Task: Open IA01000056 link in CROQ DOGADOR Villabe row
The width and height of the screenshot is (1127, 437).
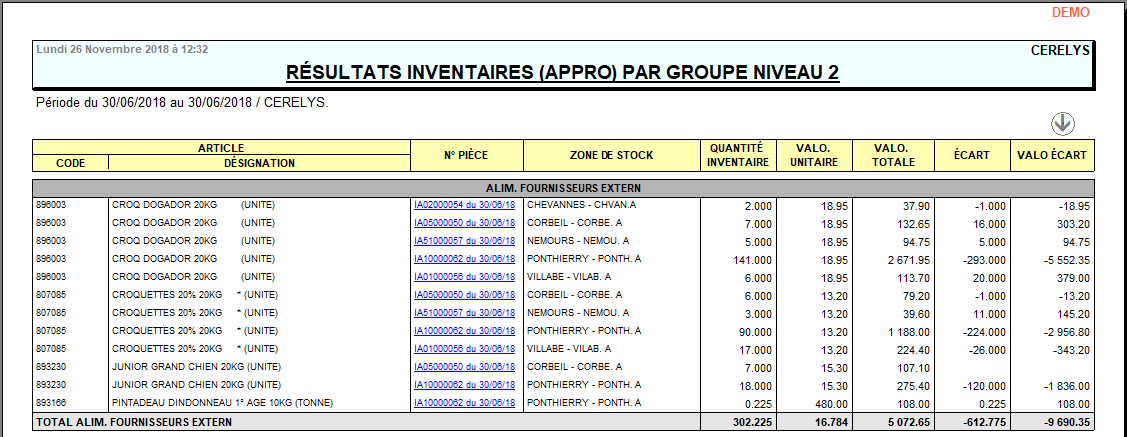Action: pos(464,277)
